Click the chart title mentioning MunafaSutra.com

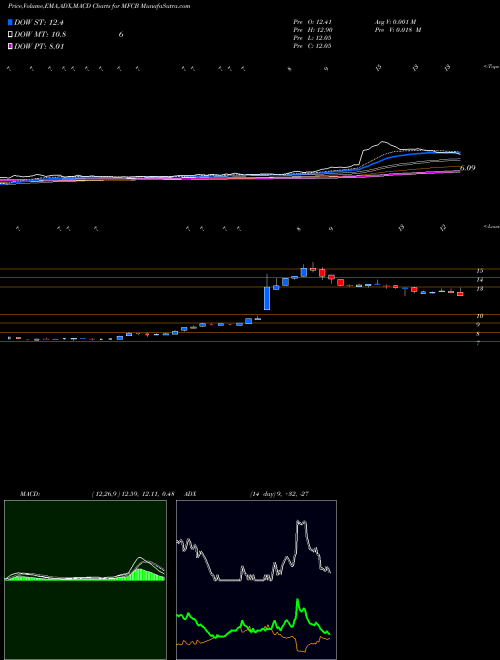pos(99,6)
